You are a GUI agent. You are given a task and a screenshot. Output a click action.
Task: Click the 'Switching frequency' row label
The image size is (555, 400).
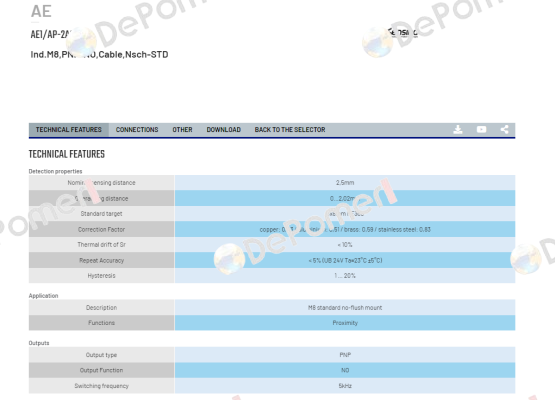tap(101, 386)
